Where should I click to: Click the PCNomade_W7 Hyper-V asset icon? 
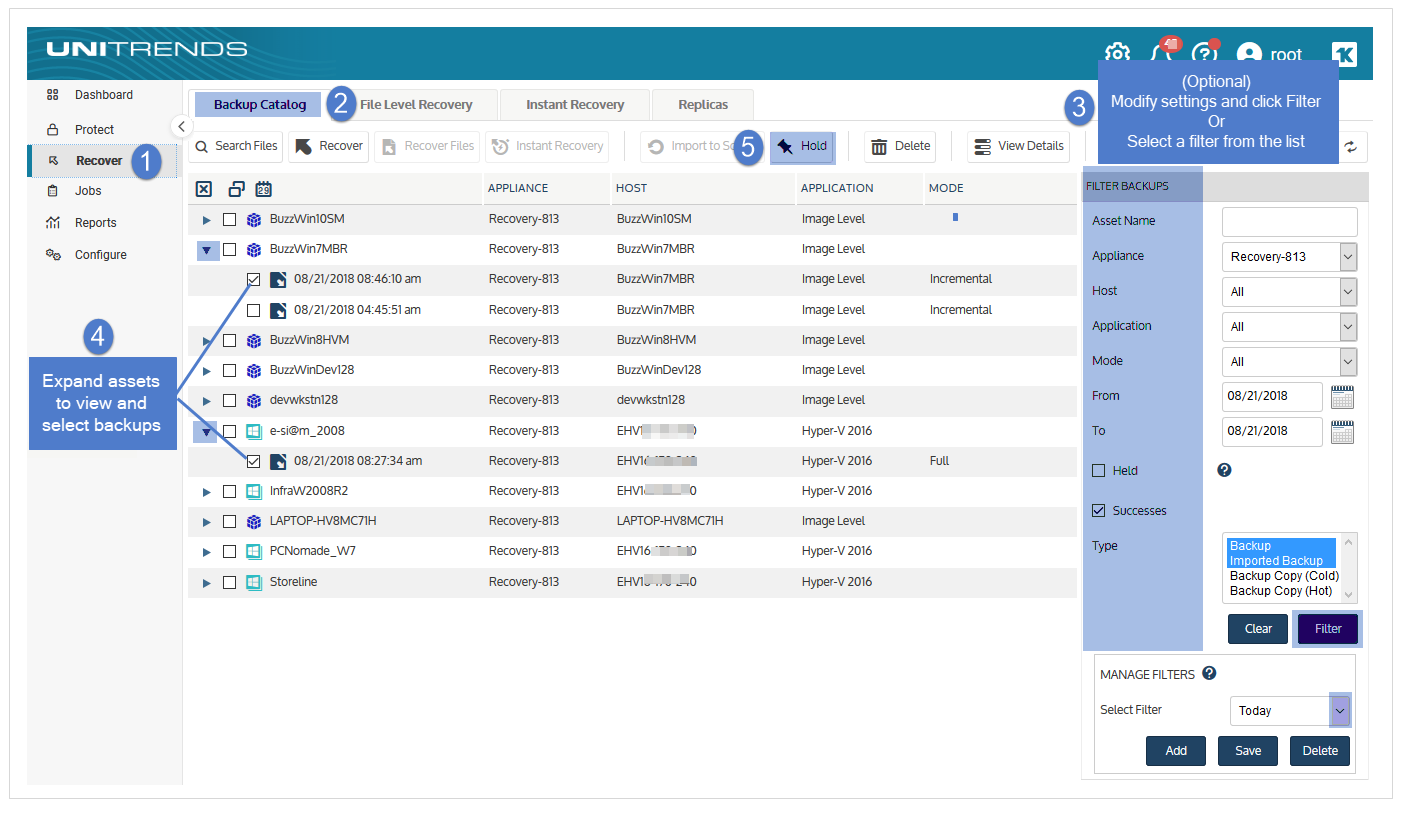click(253, 552)
